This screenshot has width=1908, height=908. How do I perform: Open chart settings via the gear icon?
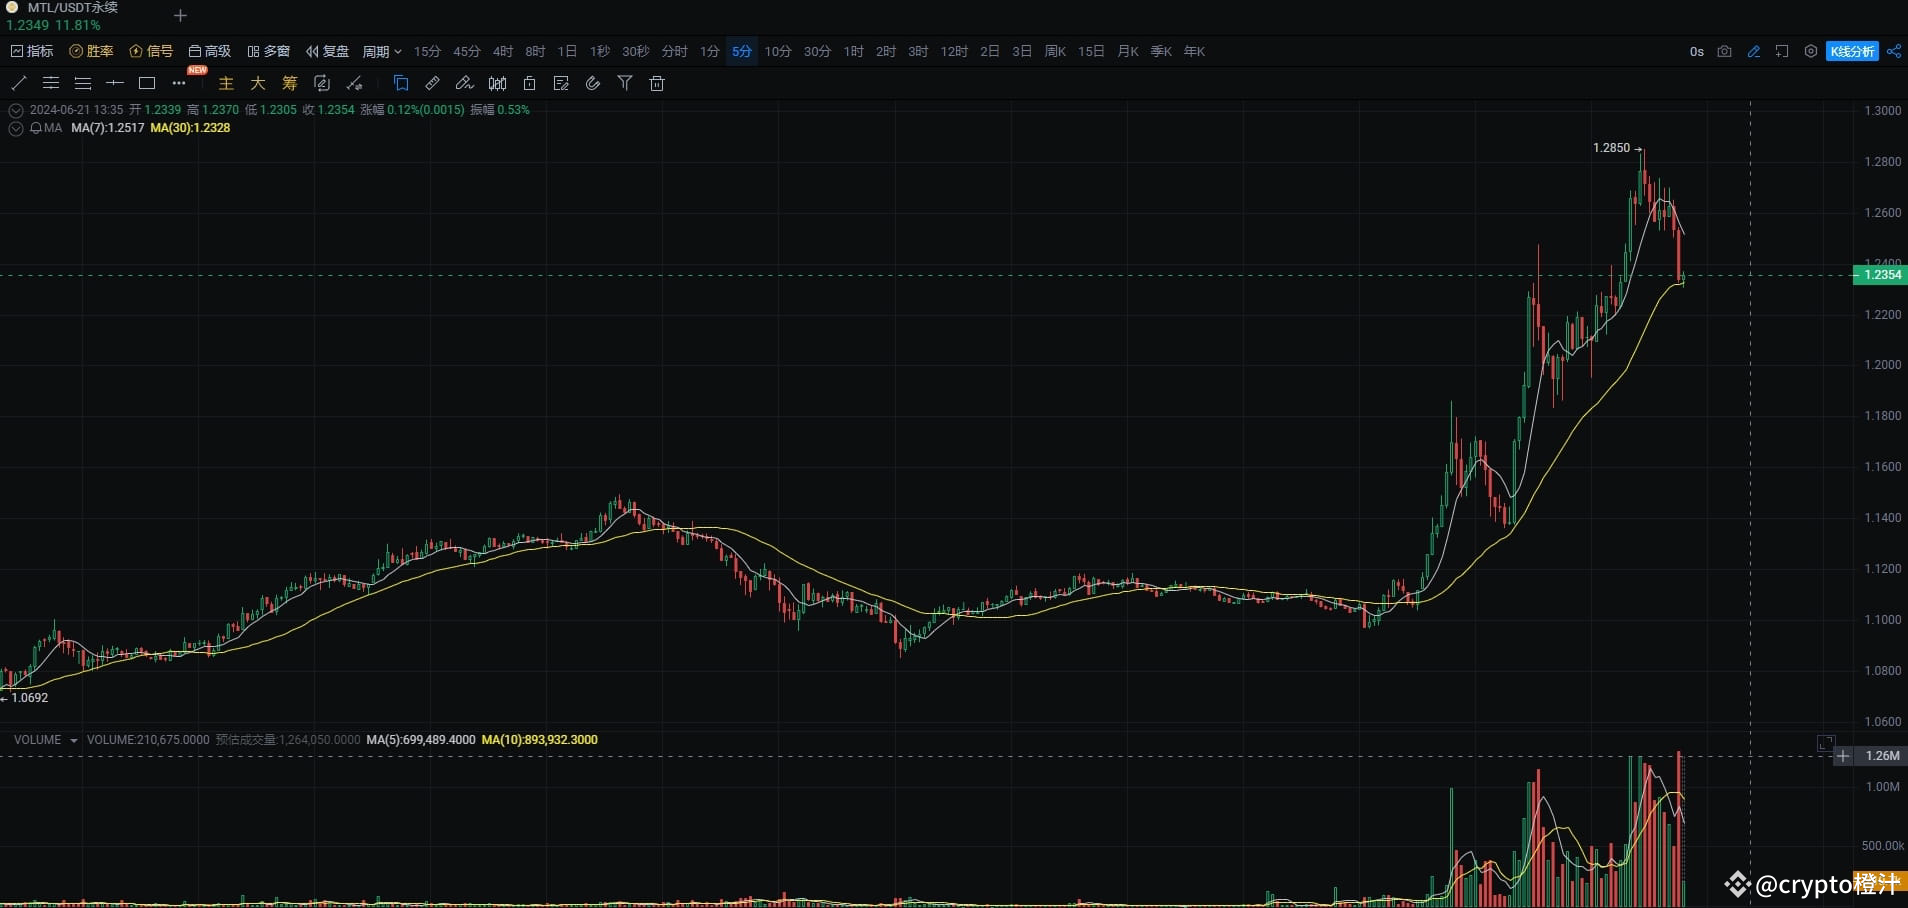coord(1811,51)
